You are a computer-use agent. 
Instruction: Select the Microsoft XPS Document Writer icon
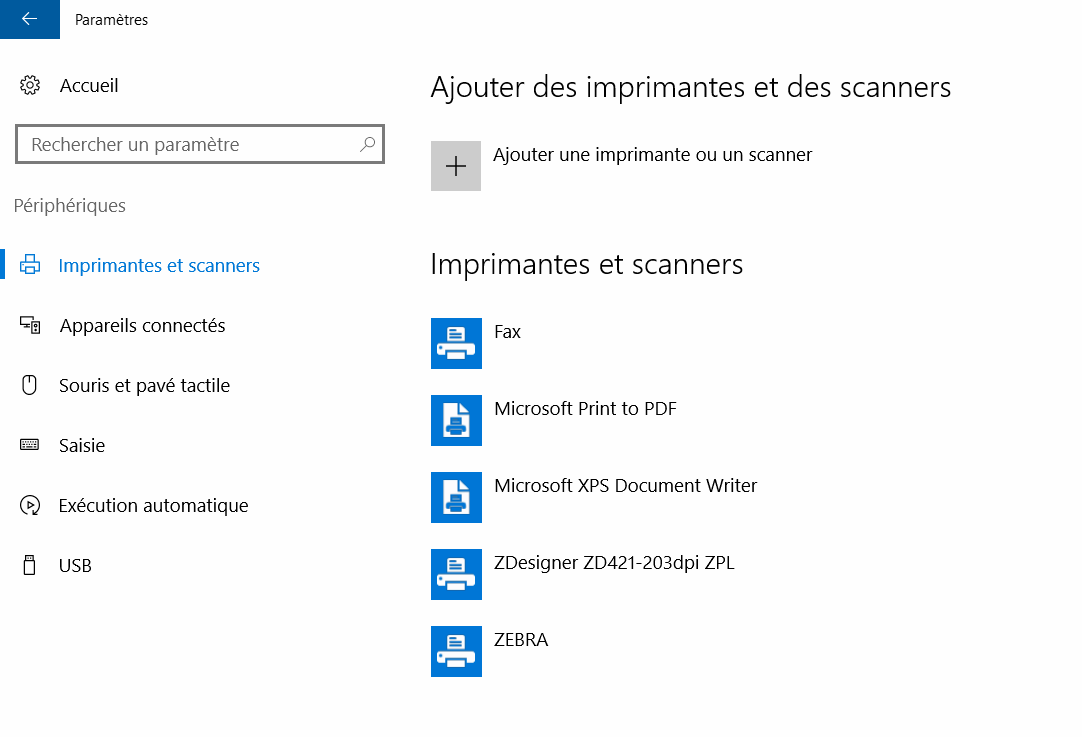tap(456, 497)
